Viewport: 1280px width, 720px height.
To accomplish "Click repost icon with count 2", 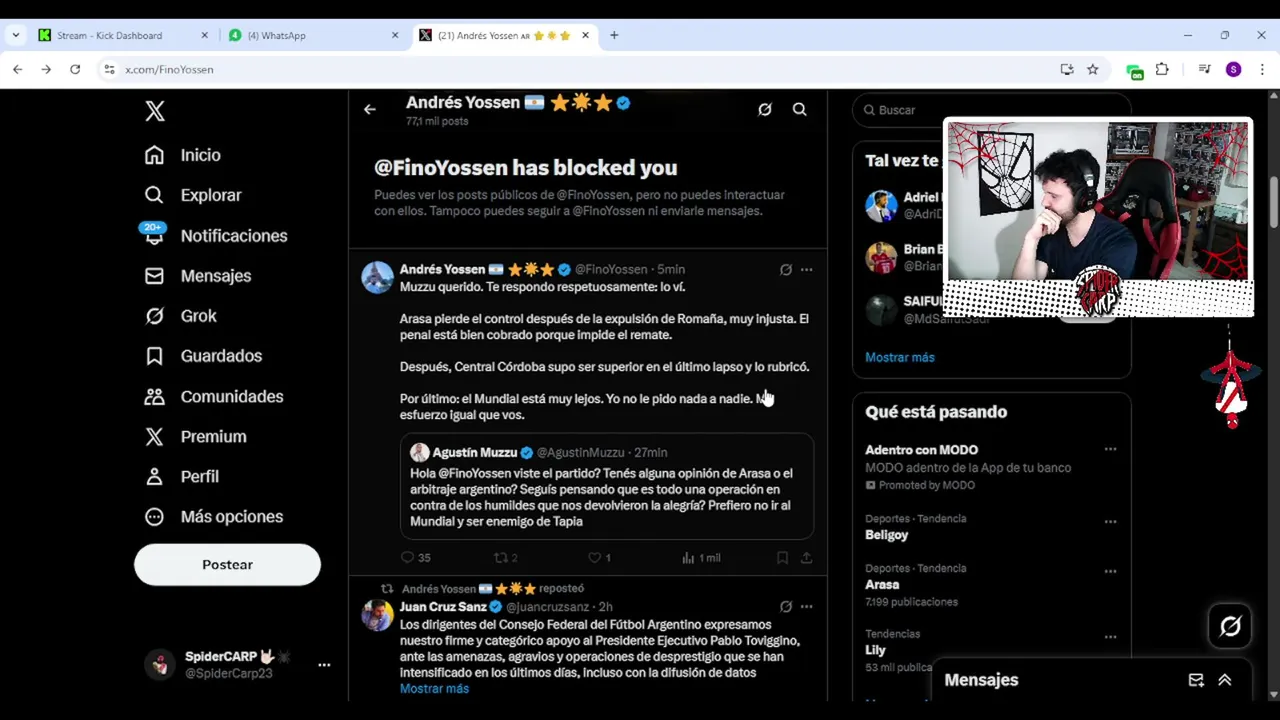I will tap(501, 557).
